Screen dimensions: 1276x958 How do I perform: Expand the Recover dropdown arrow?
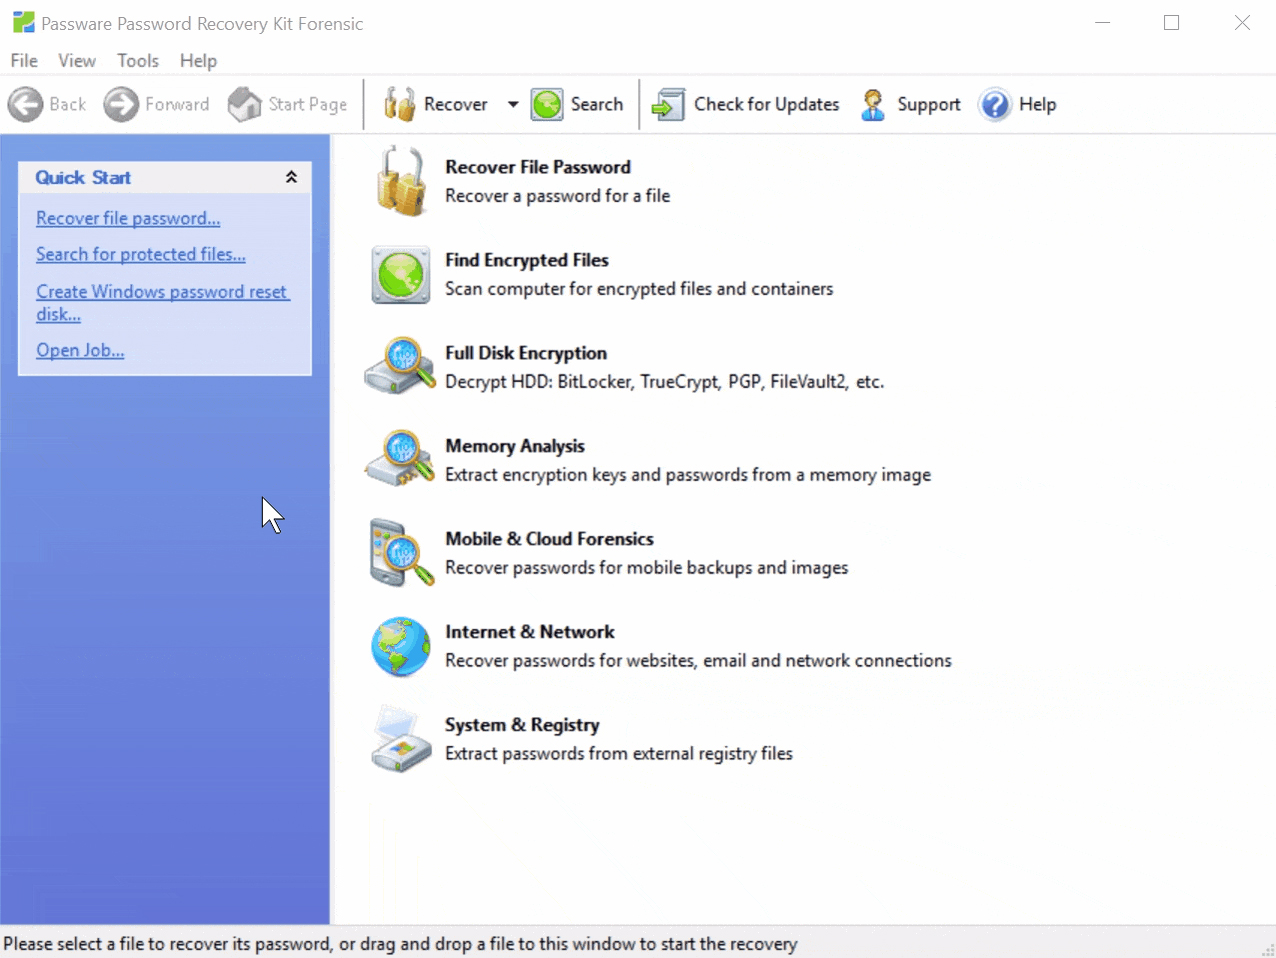pos(513,104)
